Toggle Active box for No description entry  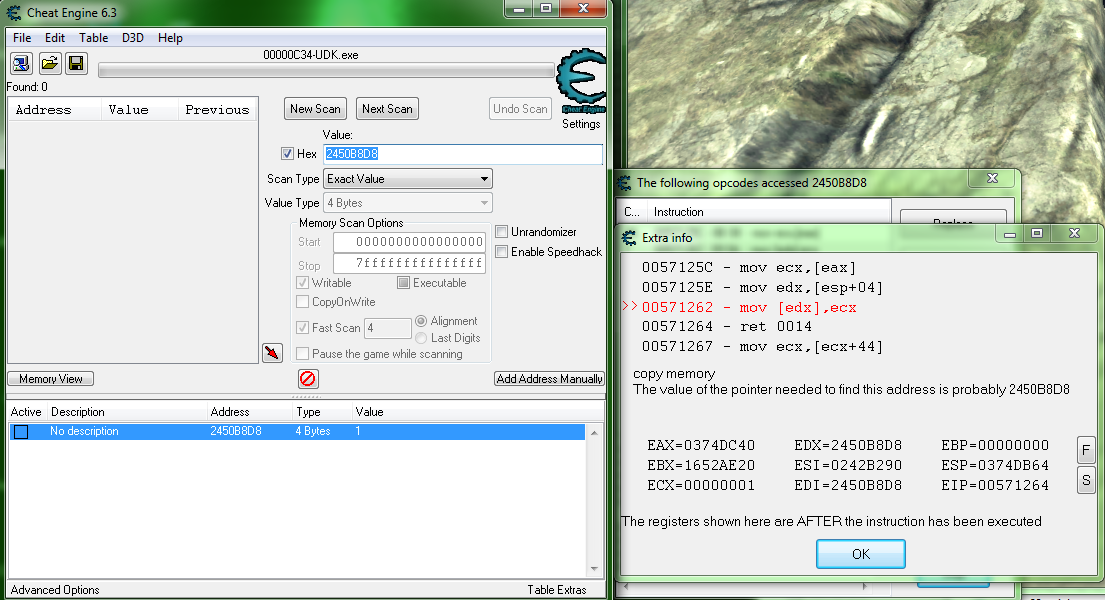(x=21, y=432)
